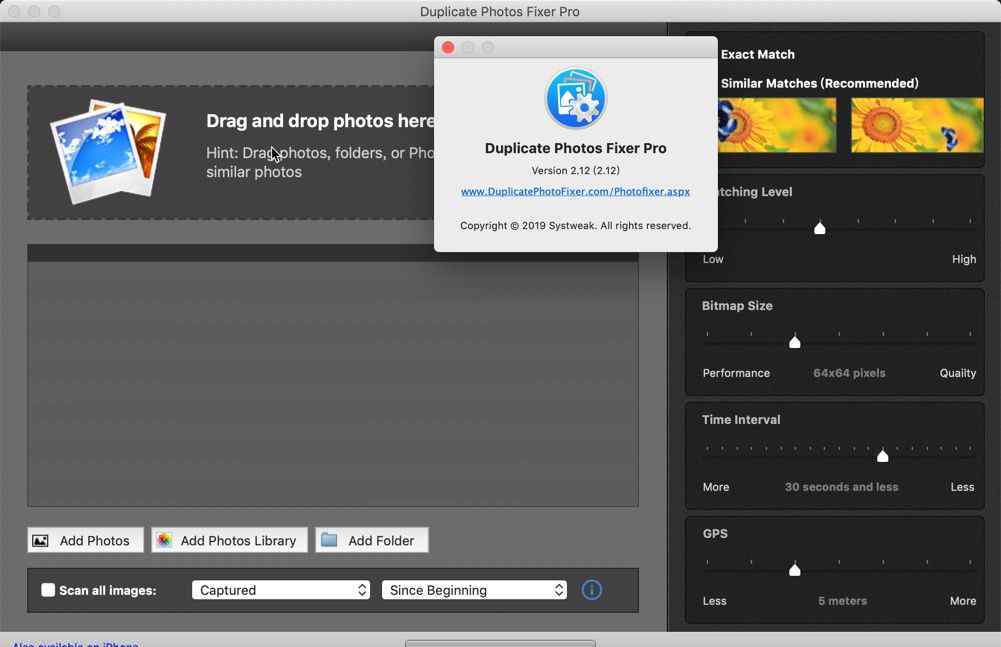Click the Add Photos button

86,540
